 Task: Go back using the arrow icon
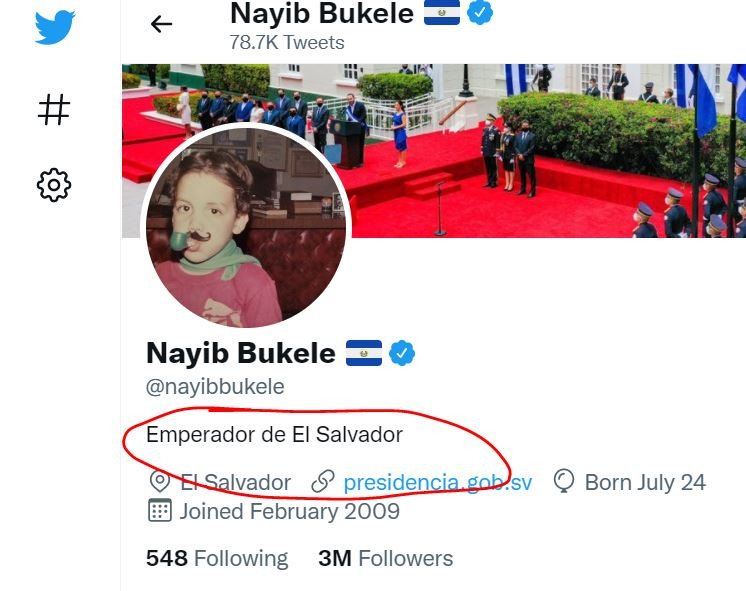[161, 24]
